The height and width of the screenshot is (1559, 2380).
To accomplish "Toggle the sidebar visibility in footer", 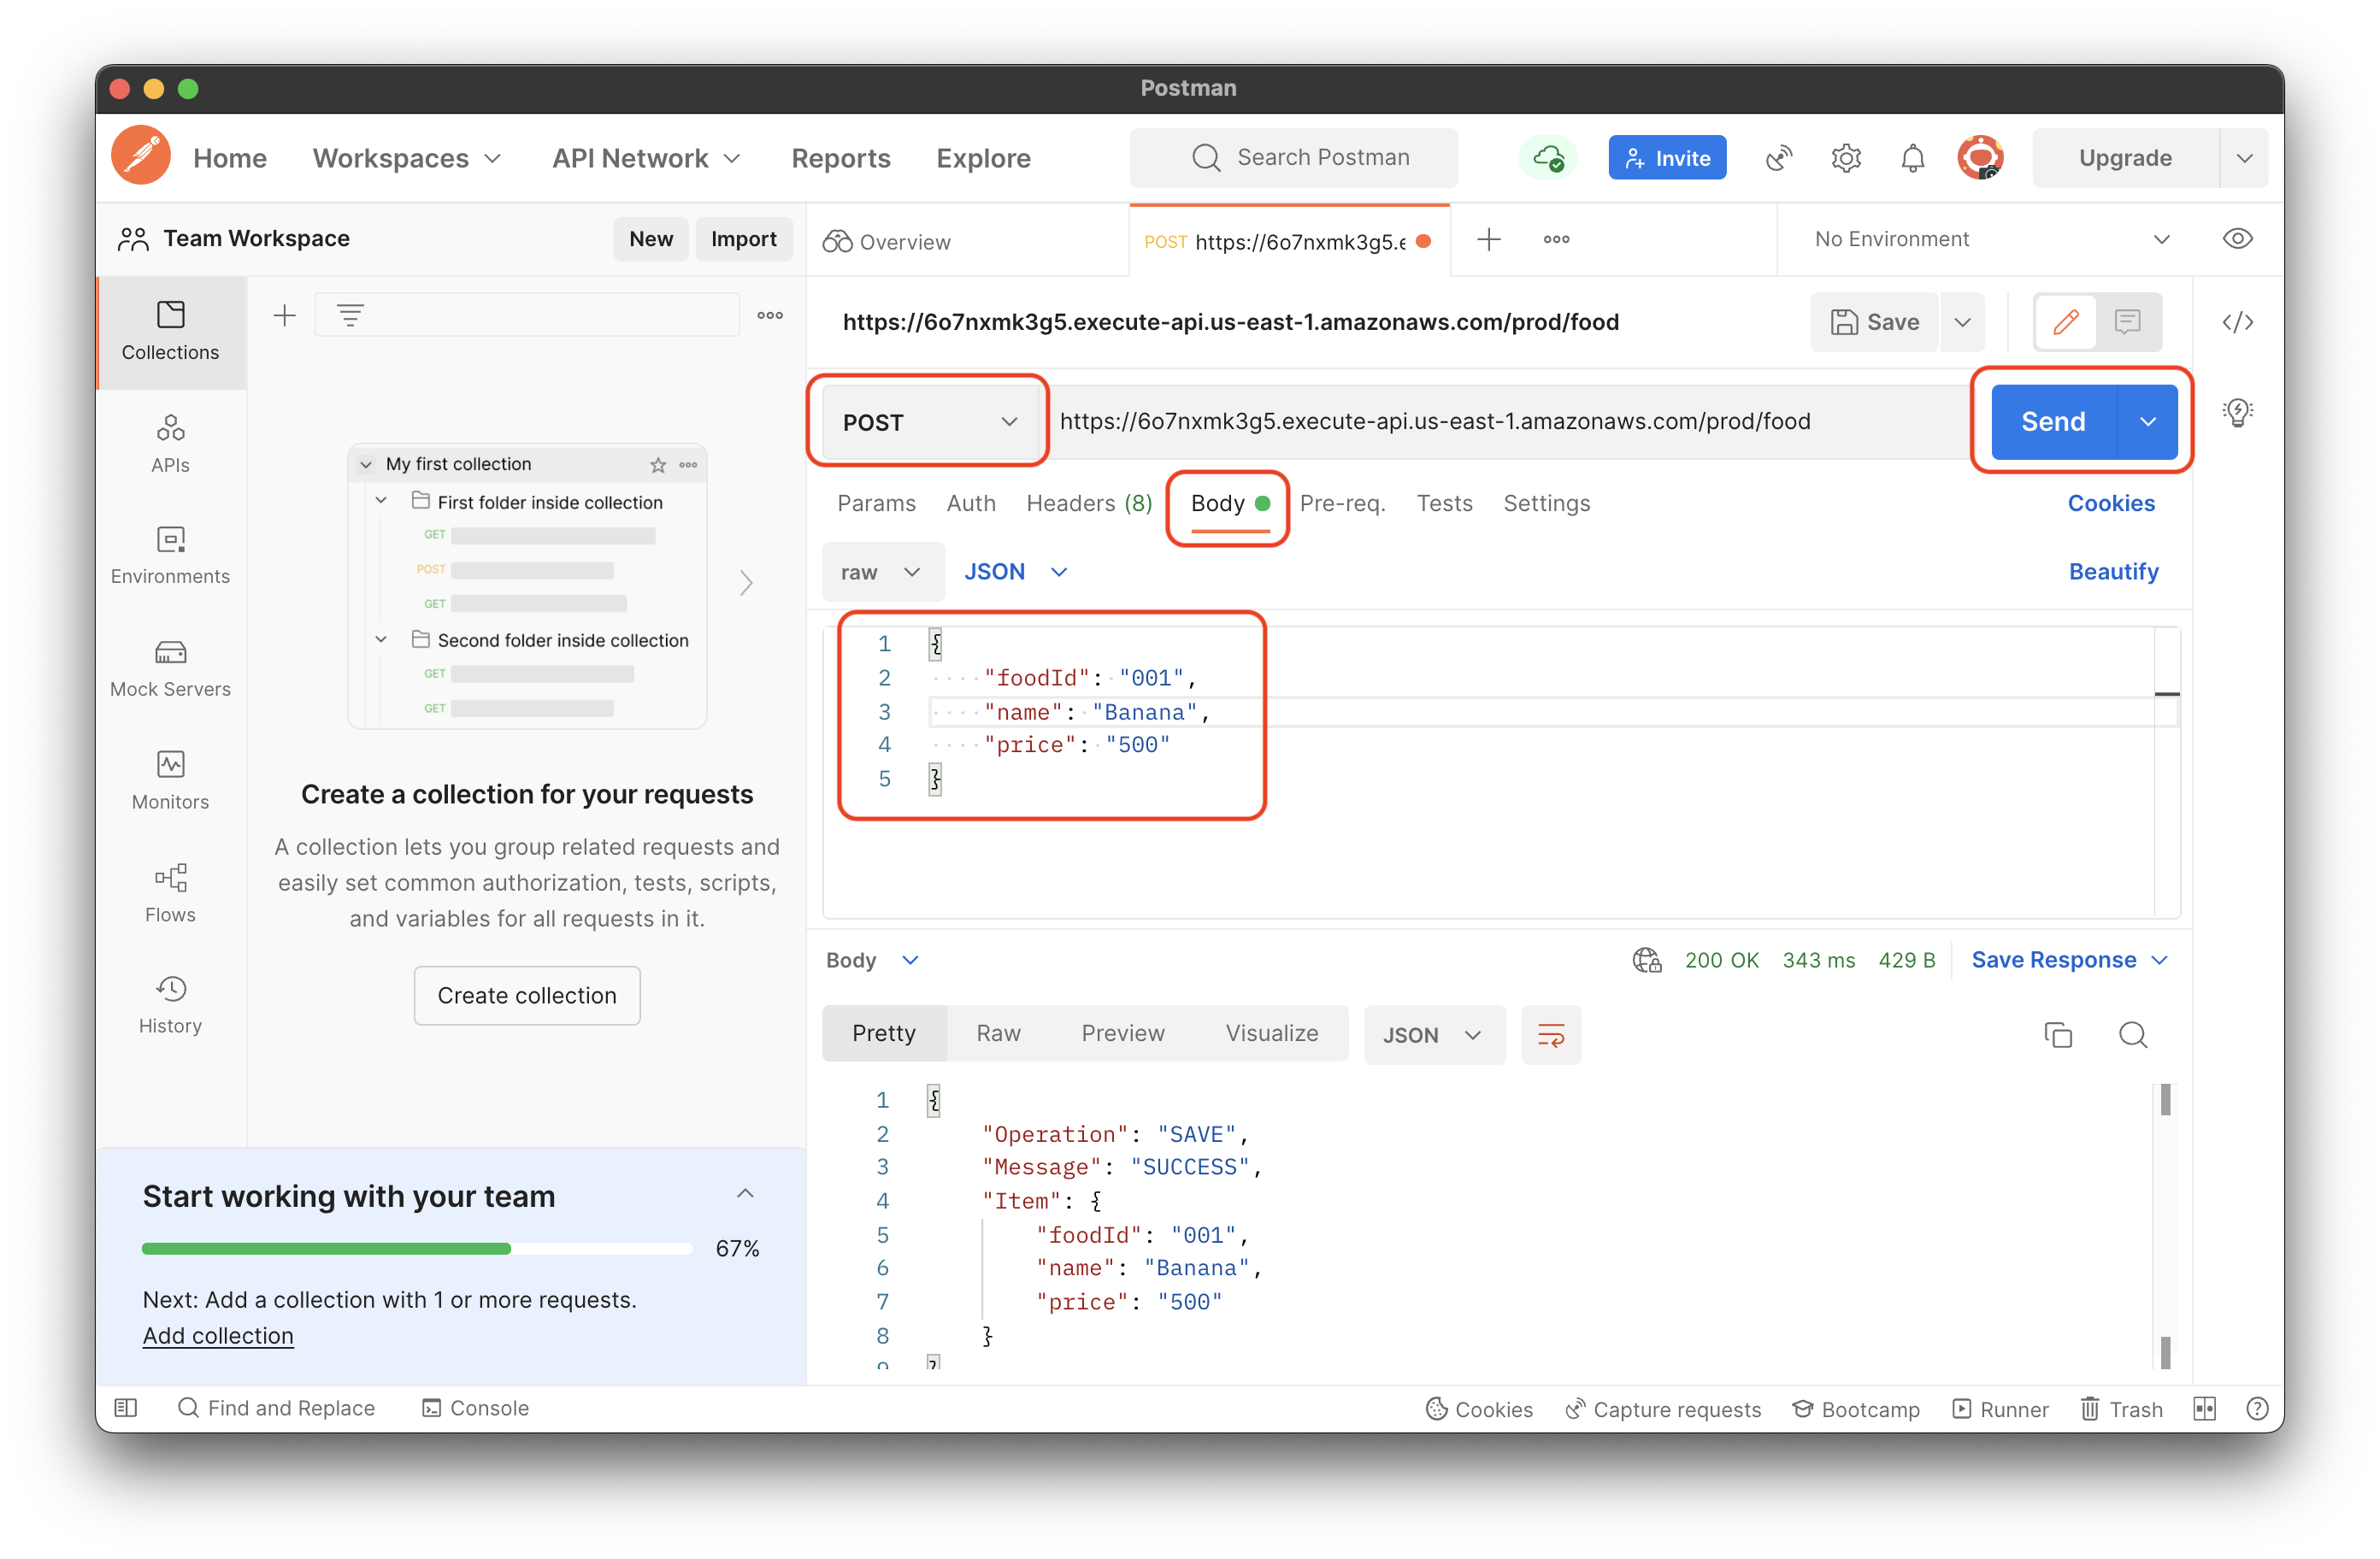I will tap(126, 1408).
